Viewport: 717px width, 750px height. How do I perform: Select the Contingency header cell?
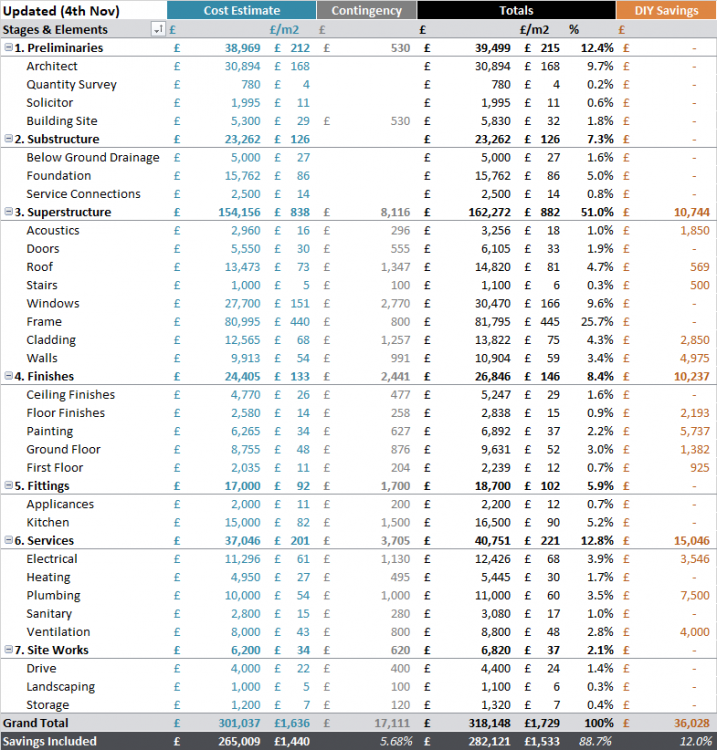pyautogui.click(x=366, y=10)
